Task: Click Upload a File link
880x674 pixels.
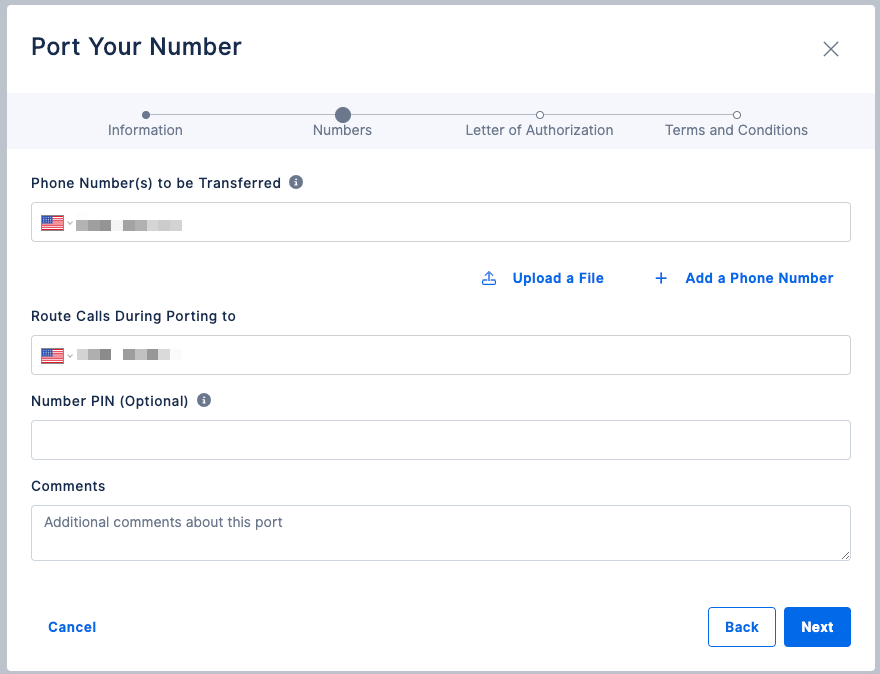Action: click(558, 278)
